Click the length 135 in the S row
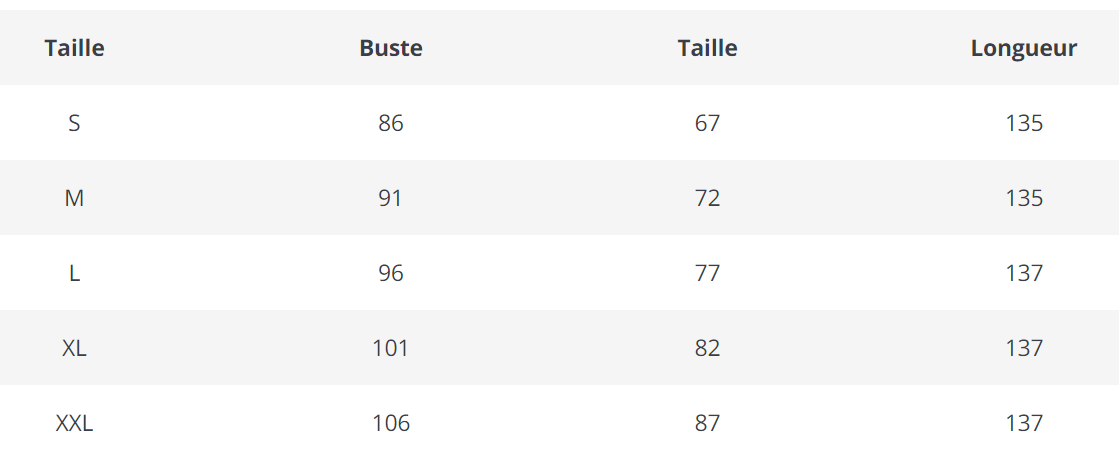The image size is (1119, 472). pos(1024,123)
